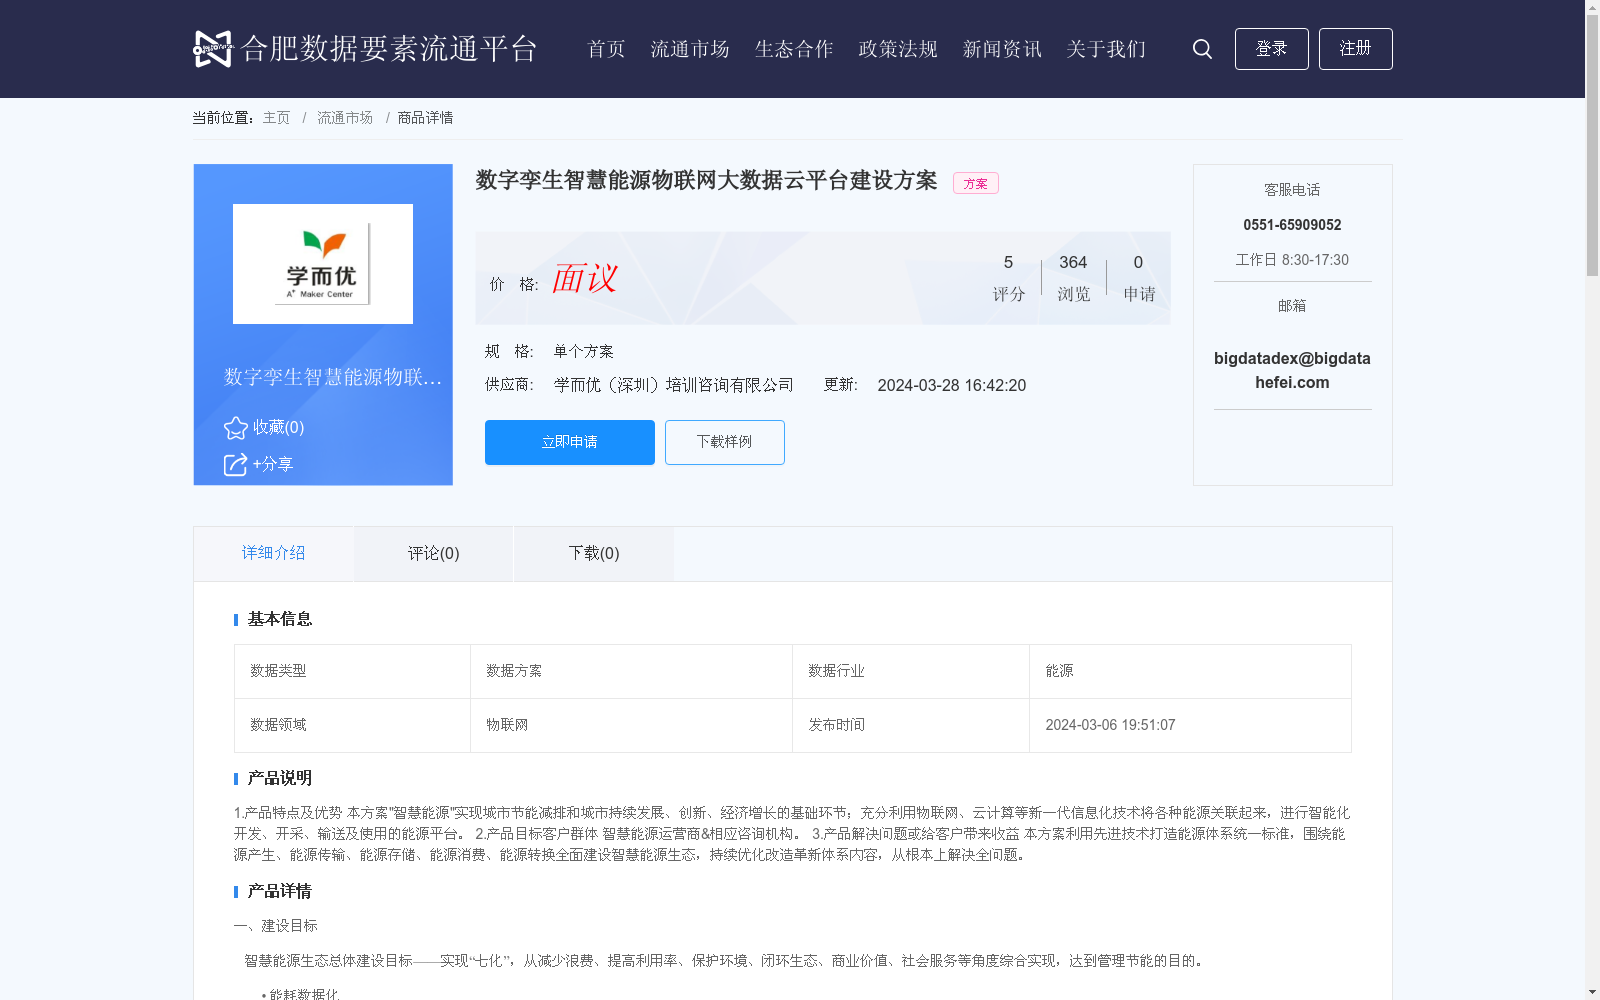The width and height of the screenshot is (1600, 1000).
Task: Go to 生态合作 in the navigation
Action: [794, 49]
